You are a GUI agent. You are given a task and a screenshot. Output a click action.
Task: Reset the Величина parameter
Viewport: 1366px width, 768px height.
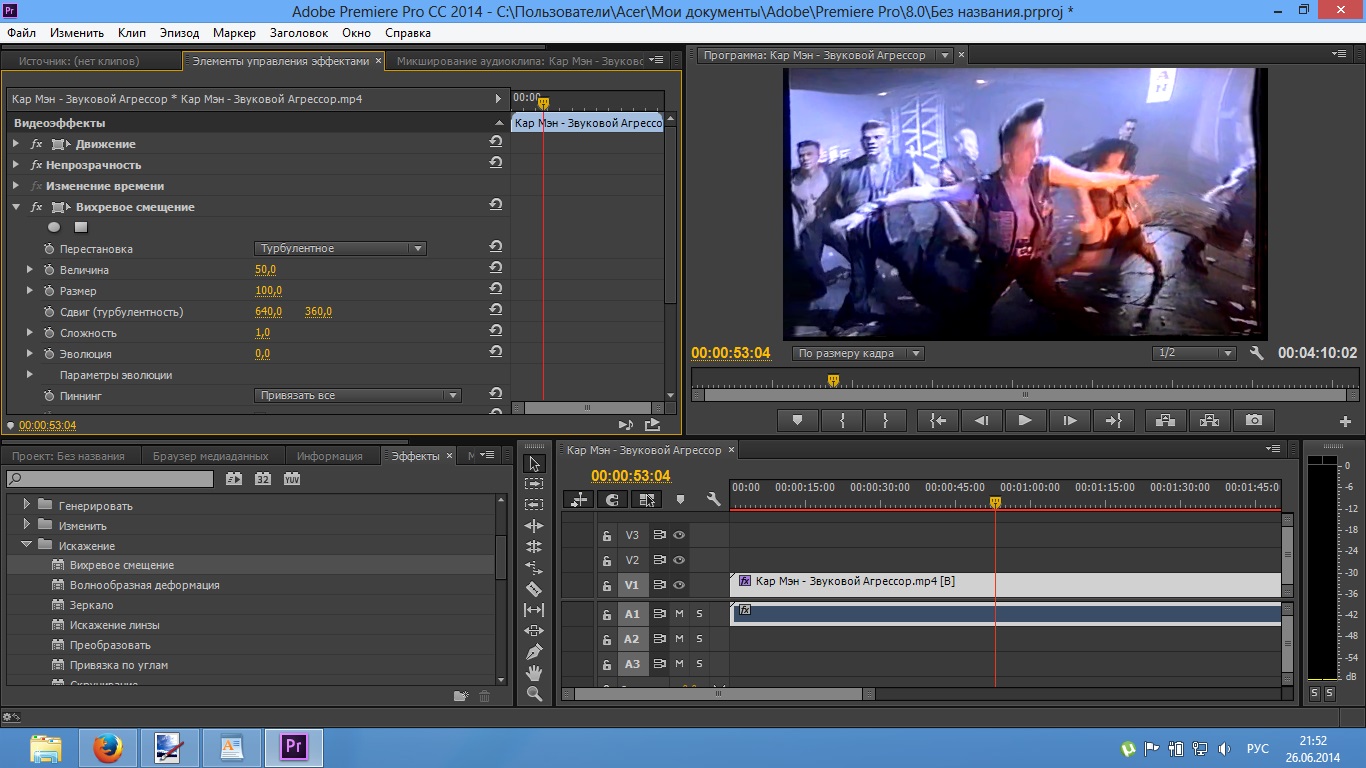pos(495,268)
